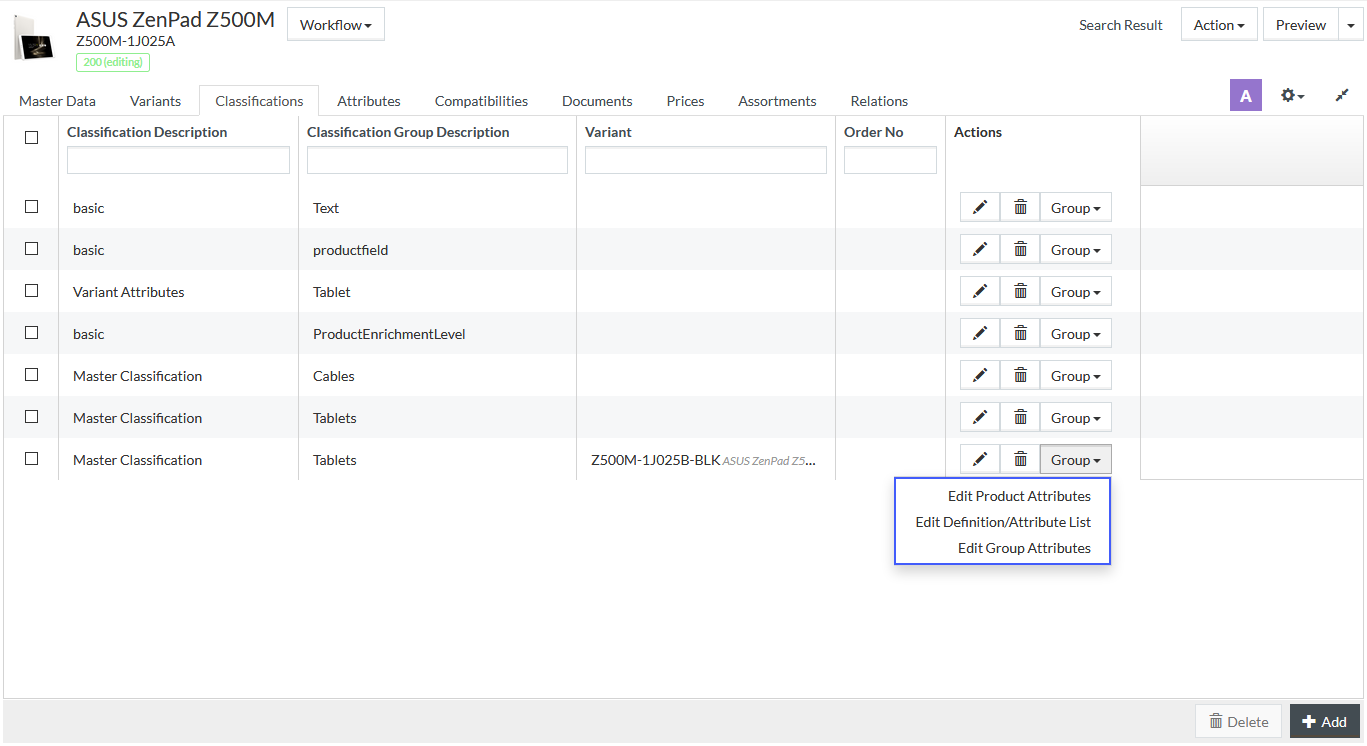Click the purple A avatar icon
The height and width of the screenshot is (746, 1367).
click(x=1246, y=96)
